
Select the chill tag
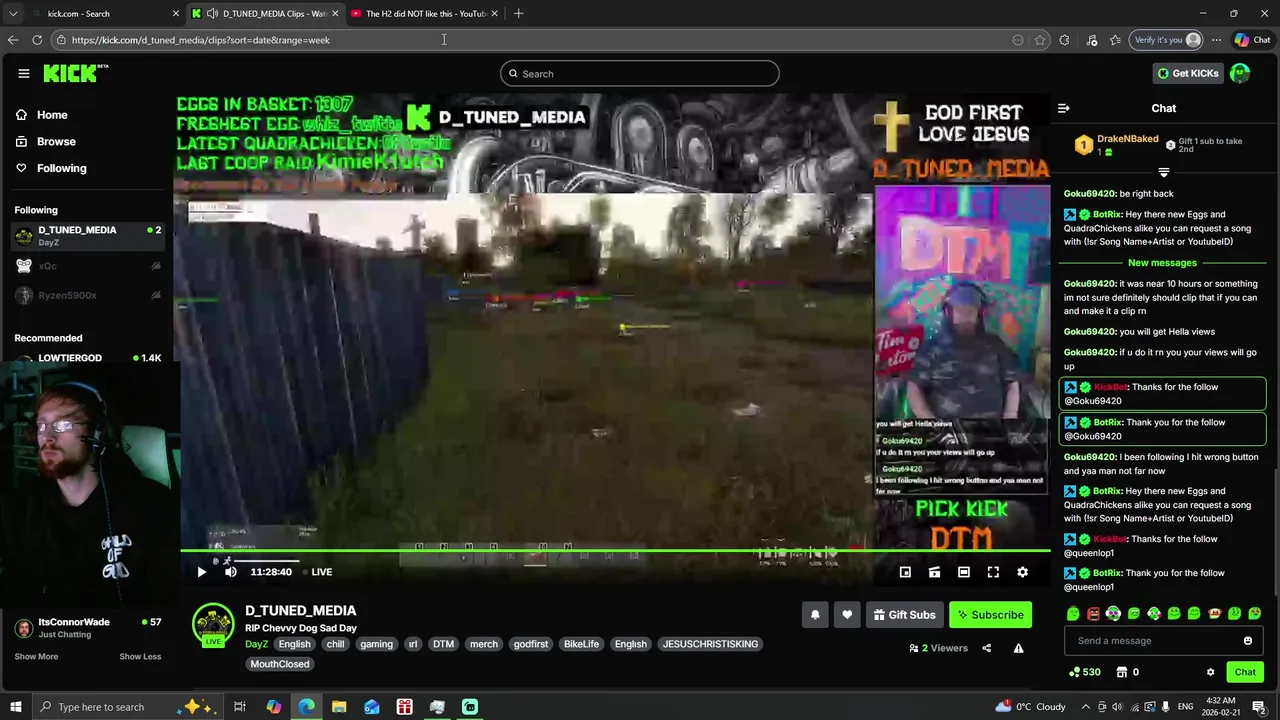tap(335, 644)
